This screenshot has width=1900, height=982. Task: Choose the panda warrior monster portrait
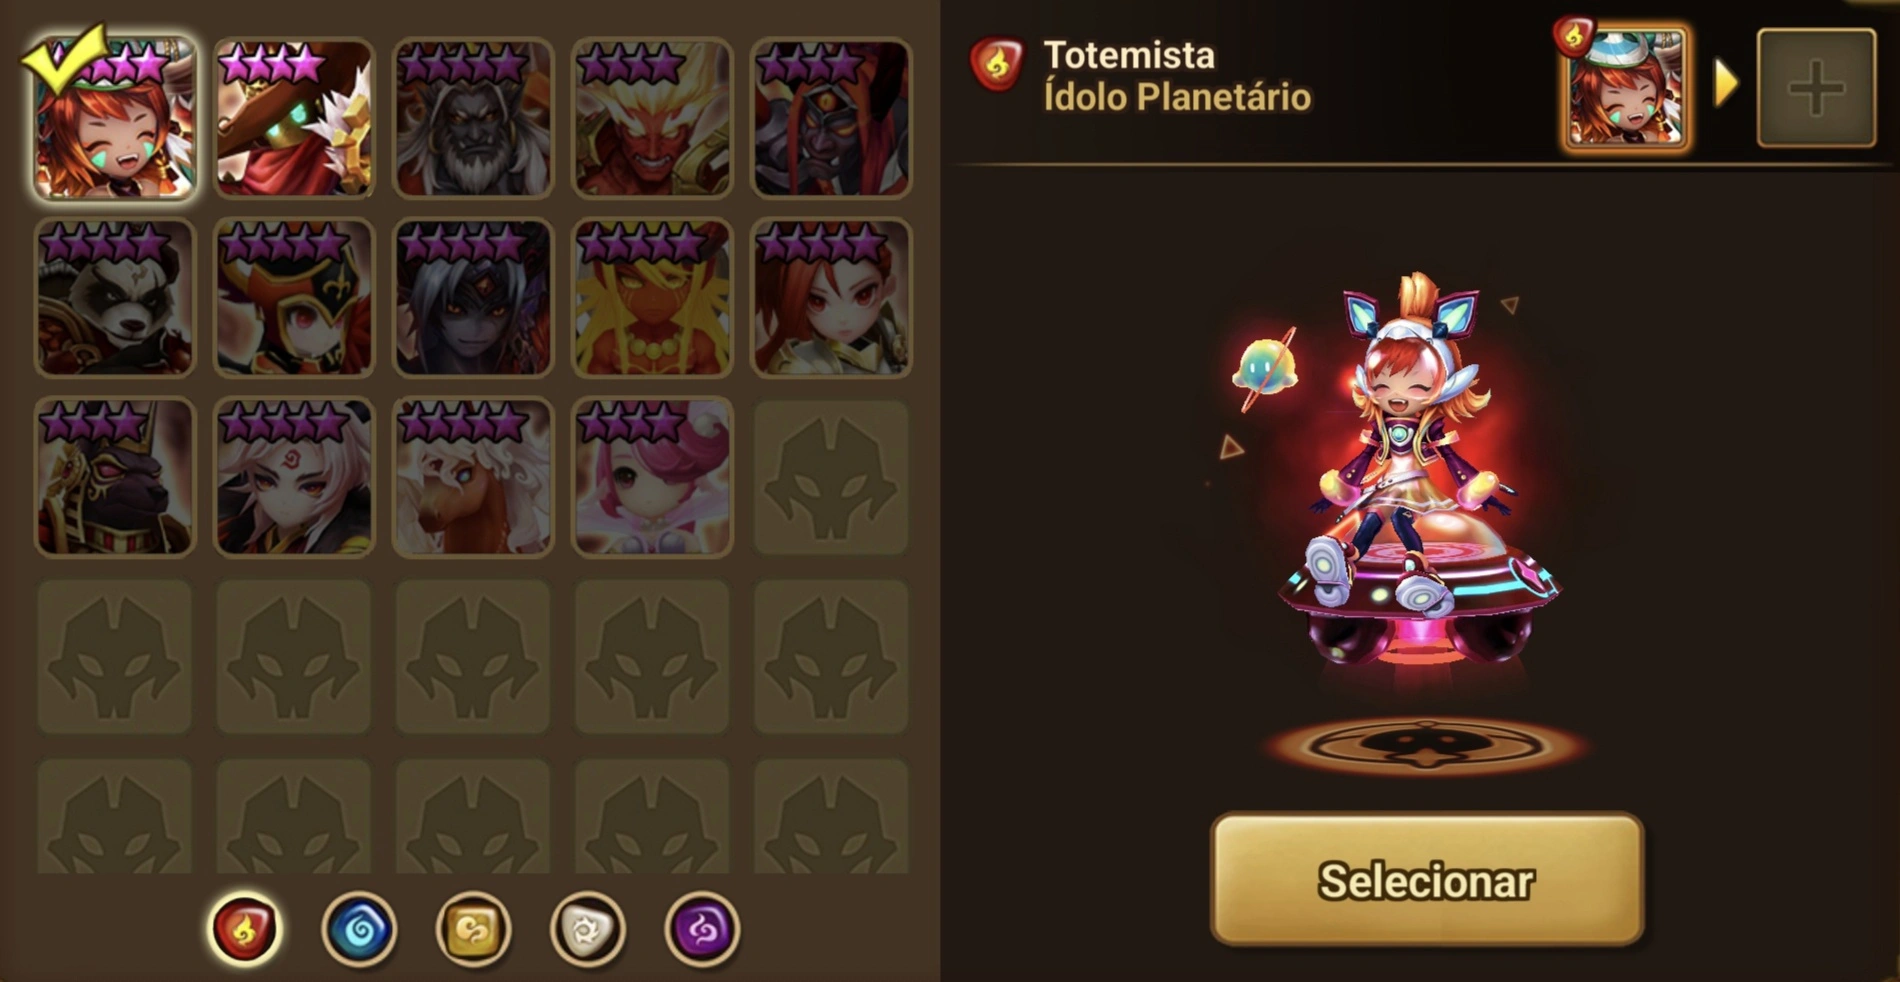tap(115, 298)
